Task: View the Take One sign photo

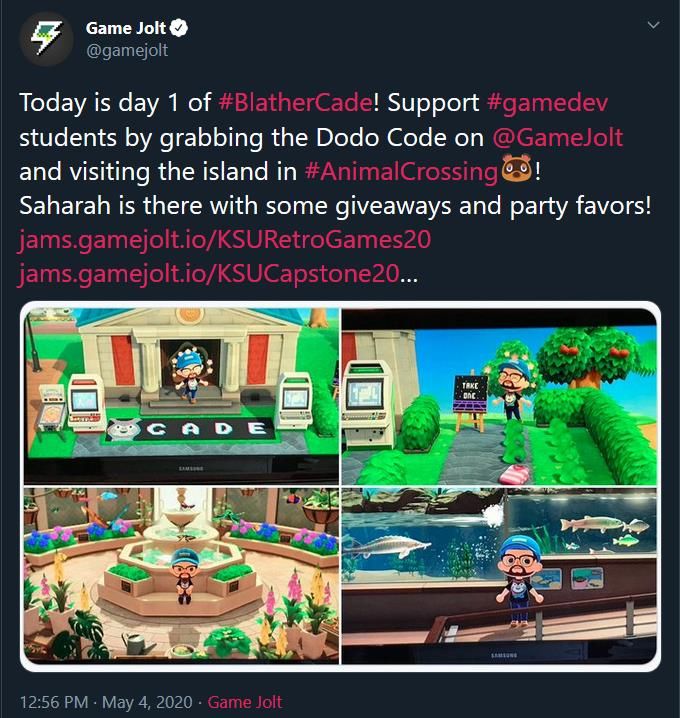Action: [x=499, y=396]
